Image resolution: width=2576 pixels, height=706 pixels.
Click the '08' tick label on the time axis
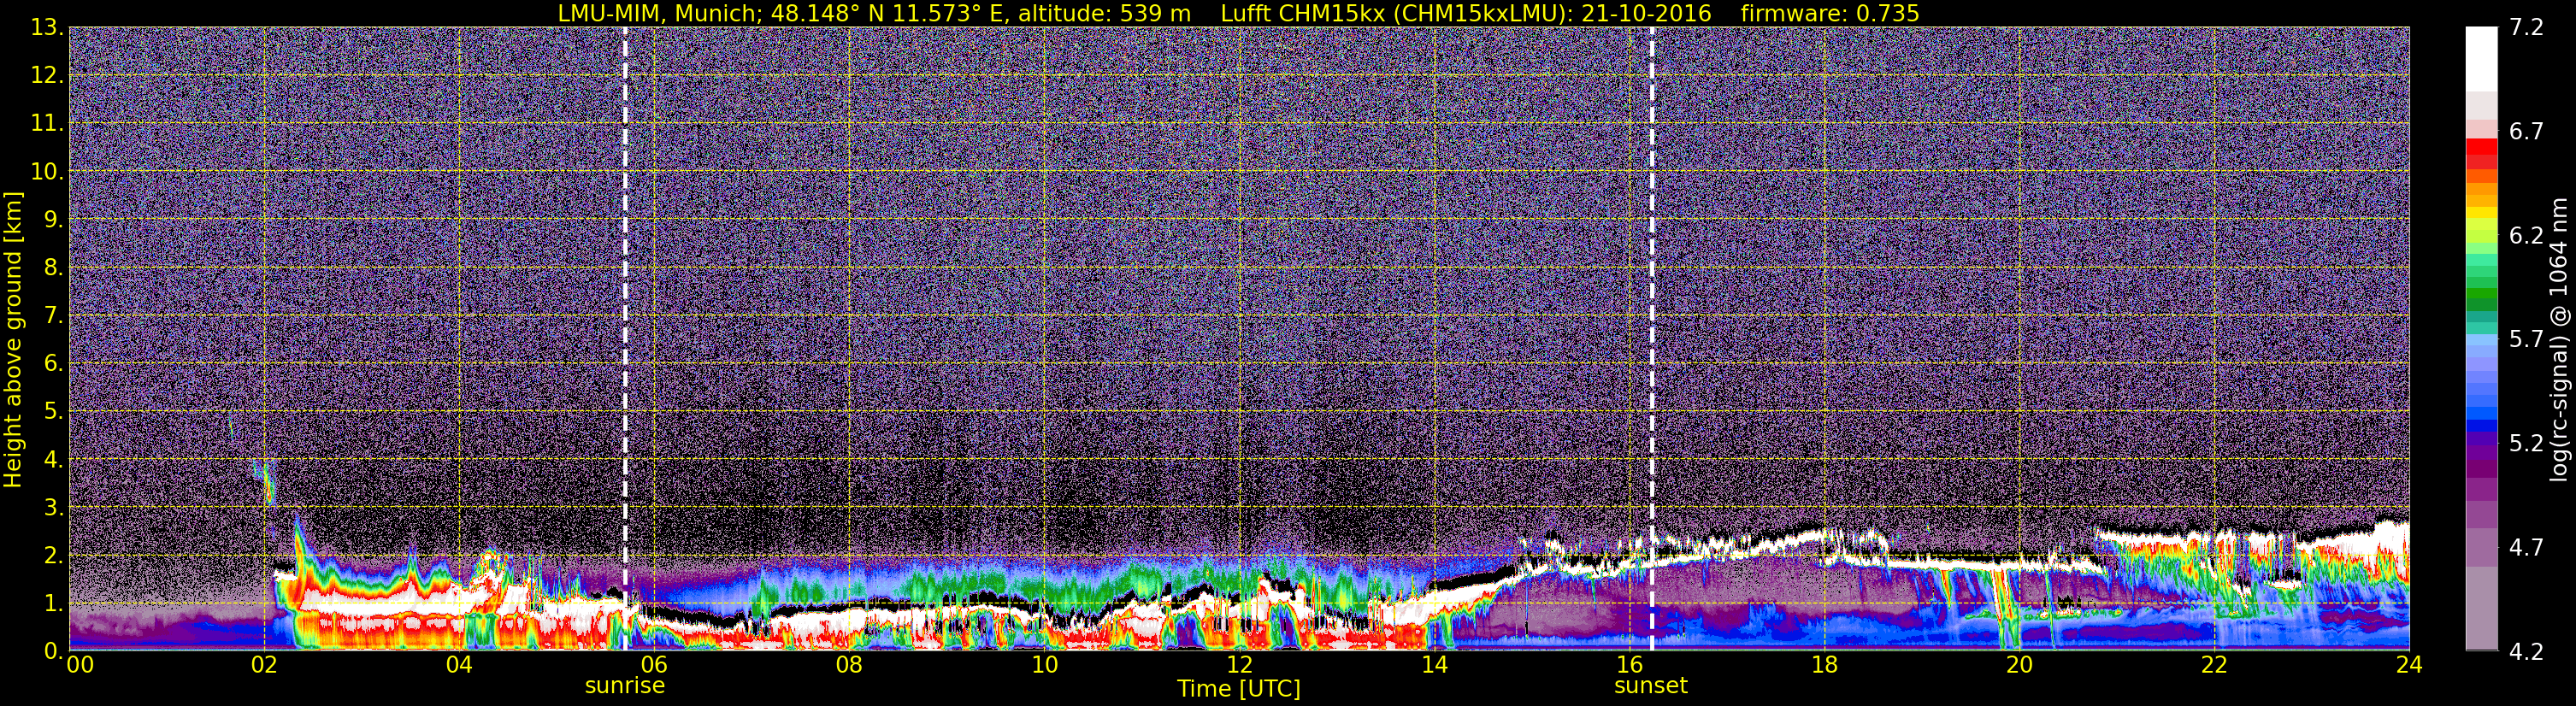pyautogui.click(x=849, y=665)
